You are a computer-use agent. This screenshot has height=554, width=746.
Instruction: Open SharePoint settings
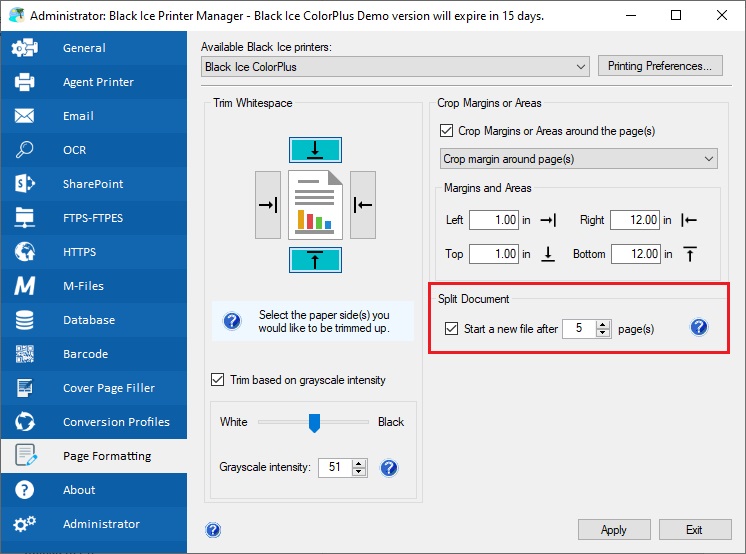94,184
